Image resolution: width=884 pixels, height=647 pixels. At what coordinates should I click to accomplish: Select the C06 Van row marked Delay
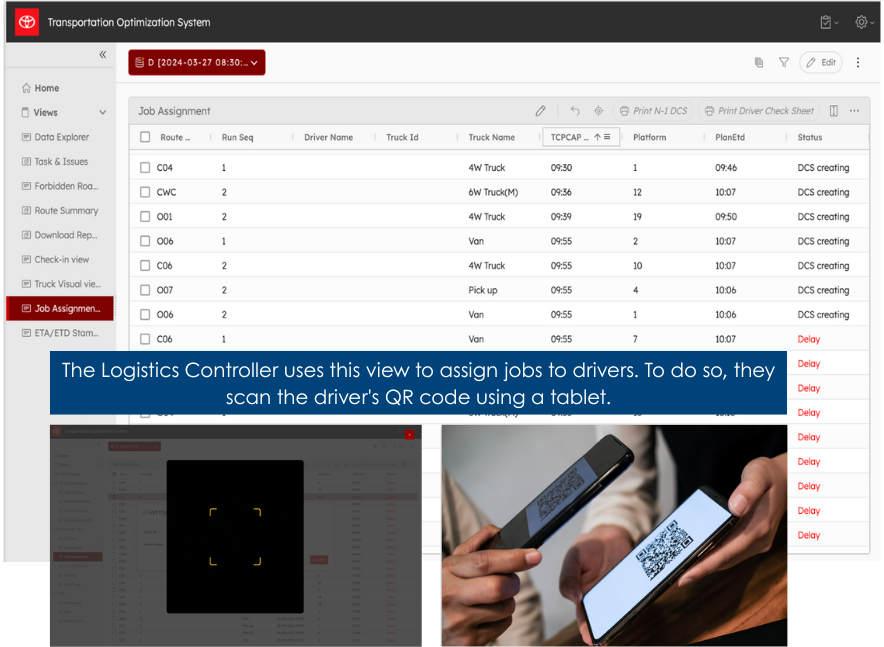145,339
